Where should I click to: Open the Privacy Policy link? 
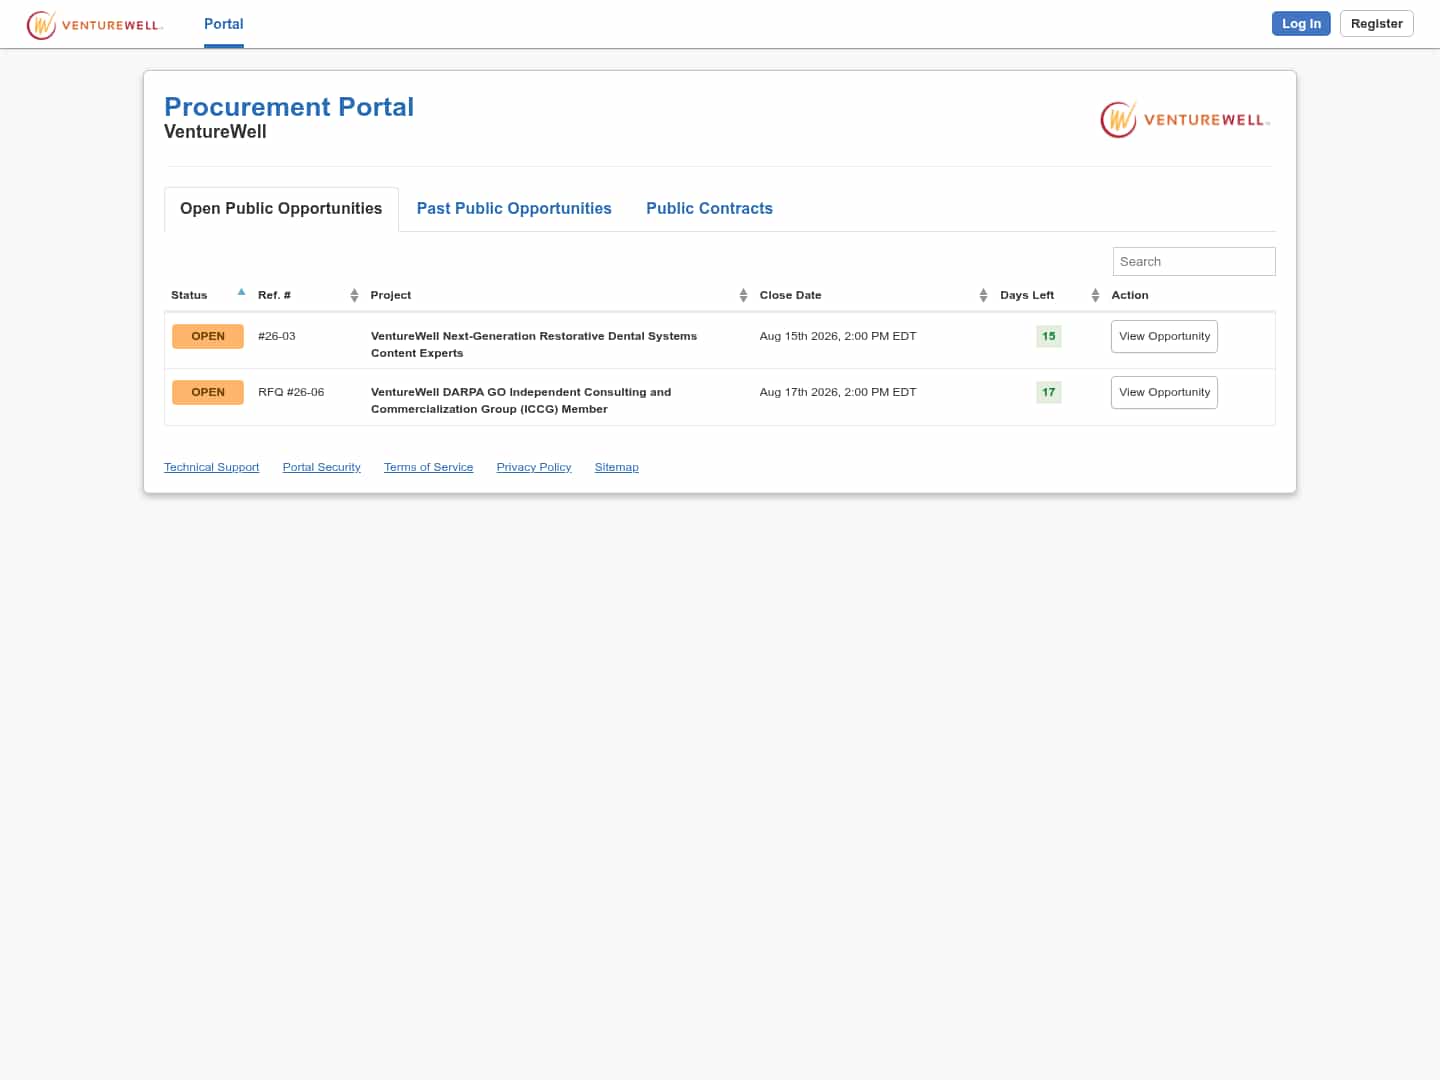click(534, 468)
